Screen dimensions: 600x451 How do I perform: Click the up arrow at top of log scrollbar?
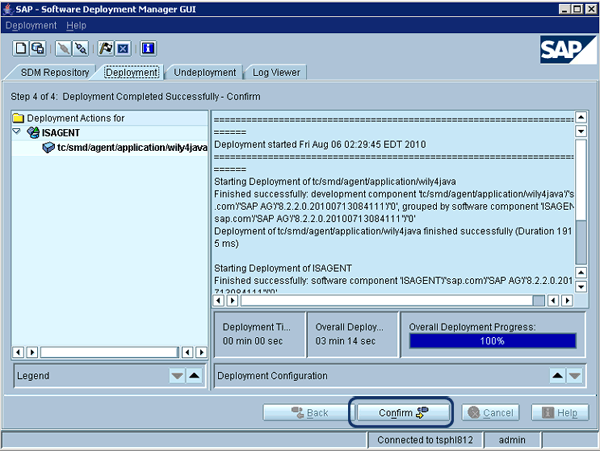[581, 117]
